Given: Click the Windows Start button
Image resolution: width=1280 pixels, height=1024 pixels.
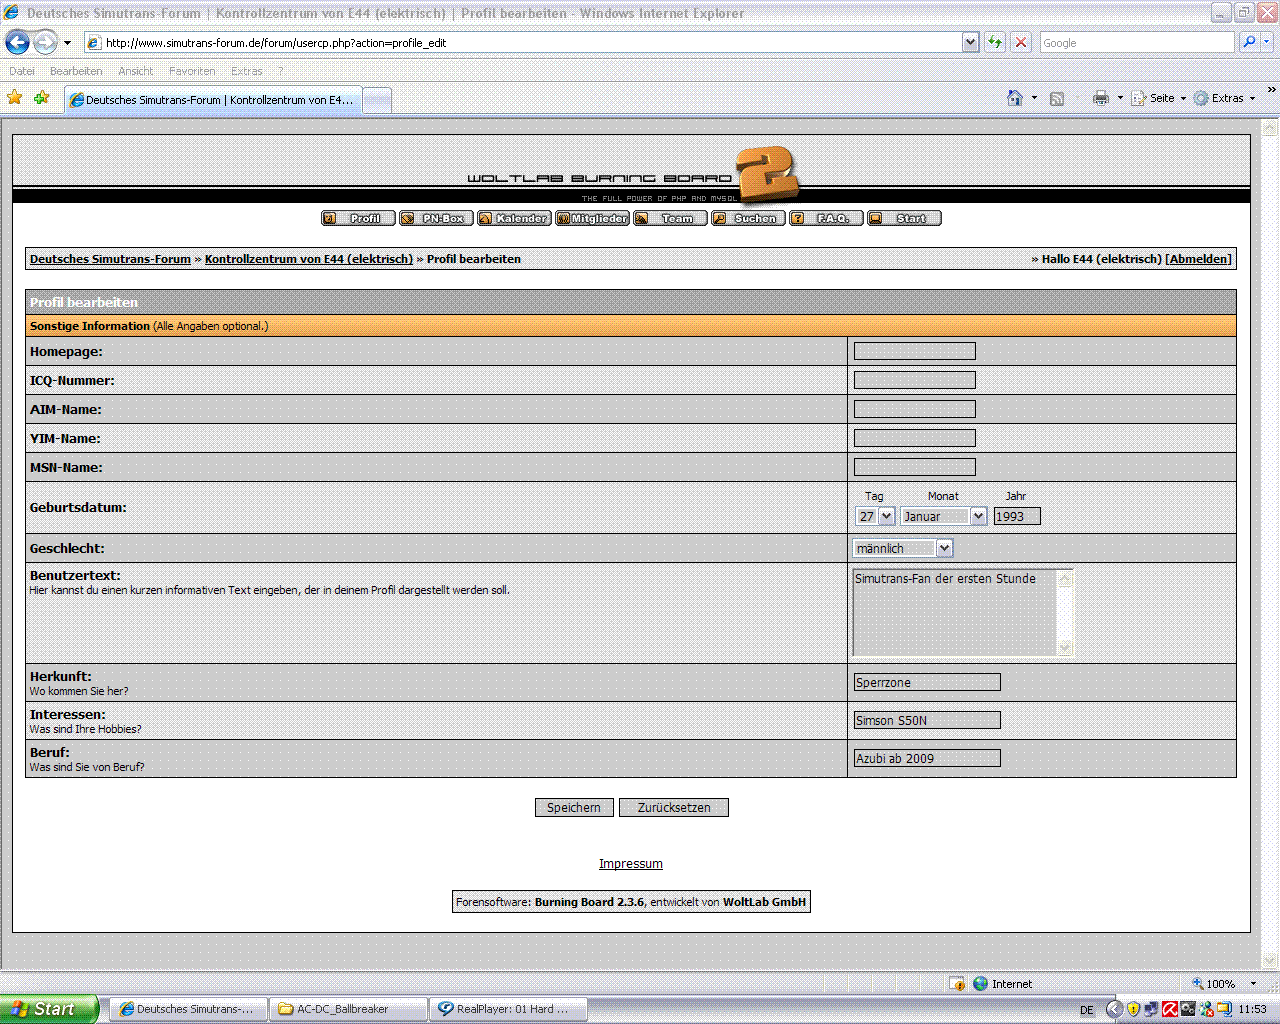Looking at the screenshot, I should click(48, 1009).
